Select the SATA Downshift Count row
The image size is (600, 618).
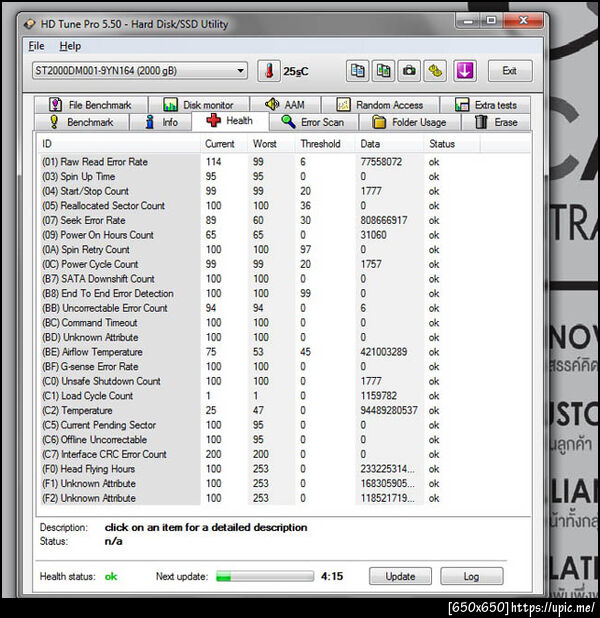pos(260,279)
